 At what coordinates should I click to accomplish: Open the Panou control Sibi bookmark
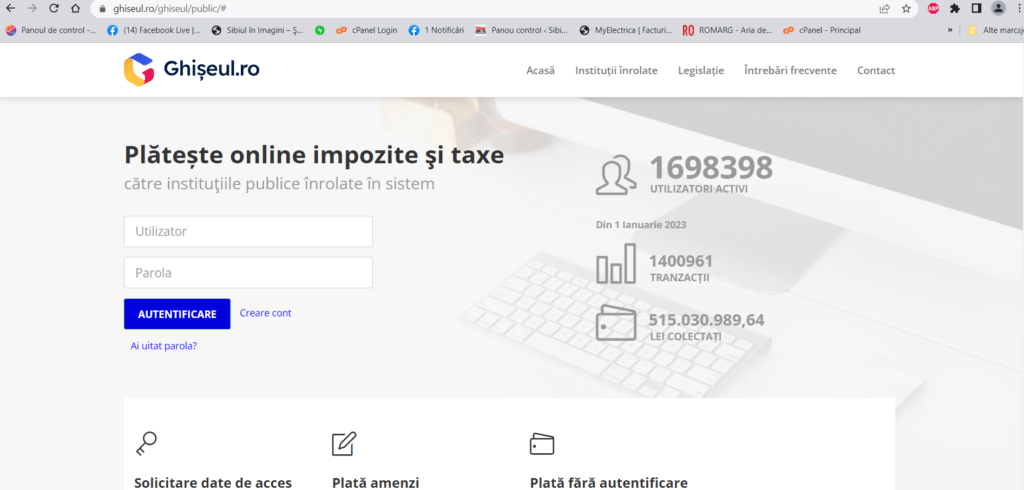522,30
